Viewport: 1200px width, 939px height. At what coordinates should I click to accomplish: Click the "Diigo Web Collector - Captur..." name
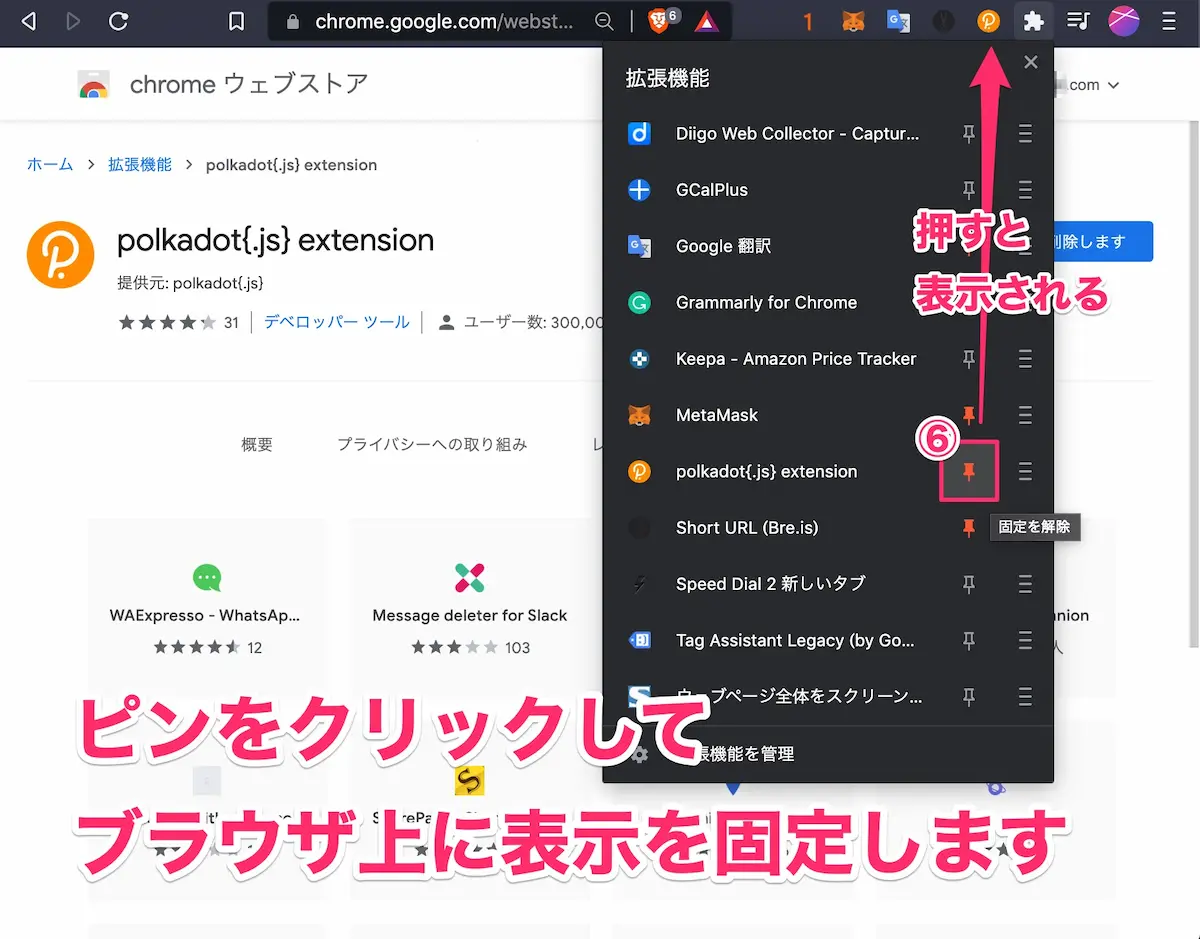pos(797,134)
